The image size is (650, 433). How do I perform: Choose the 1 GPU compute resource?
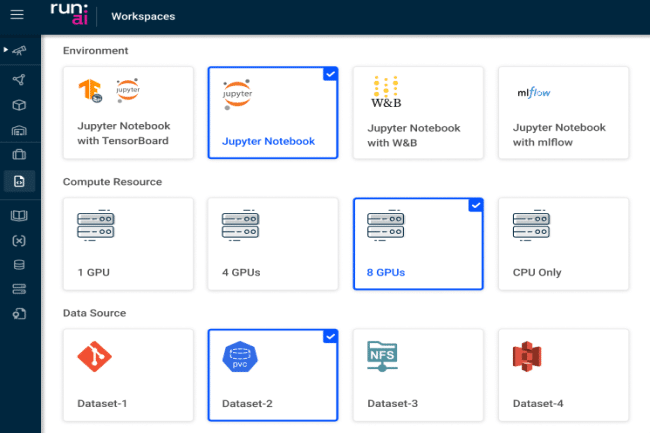click(x=128, y=244)
